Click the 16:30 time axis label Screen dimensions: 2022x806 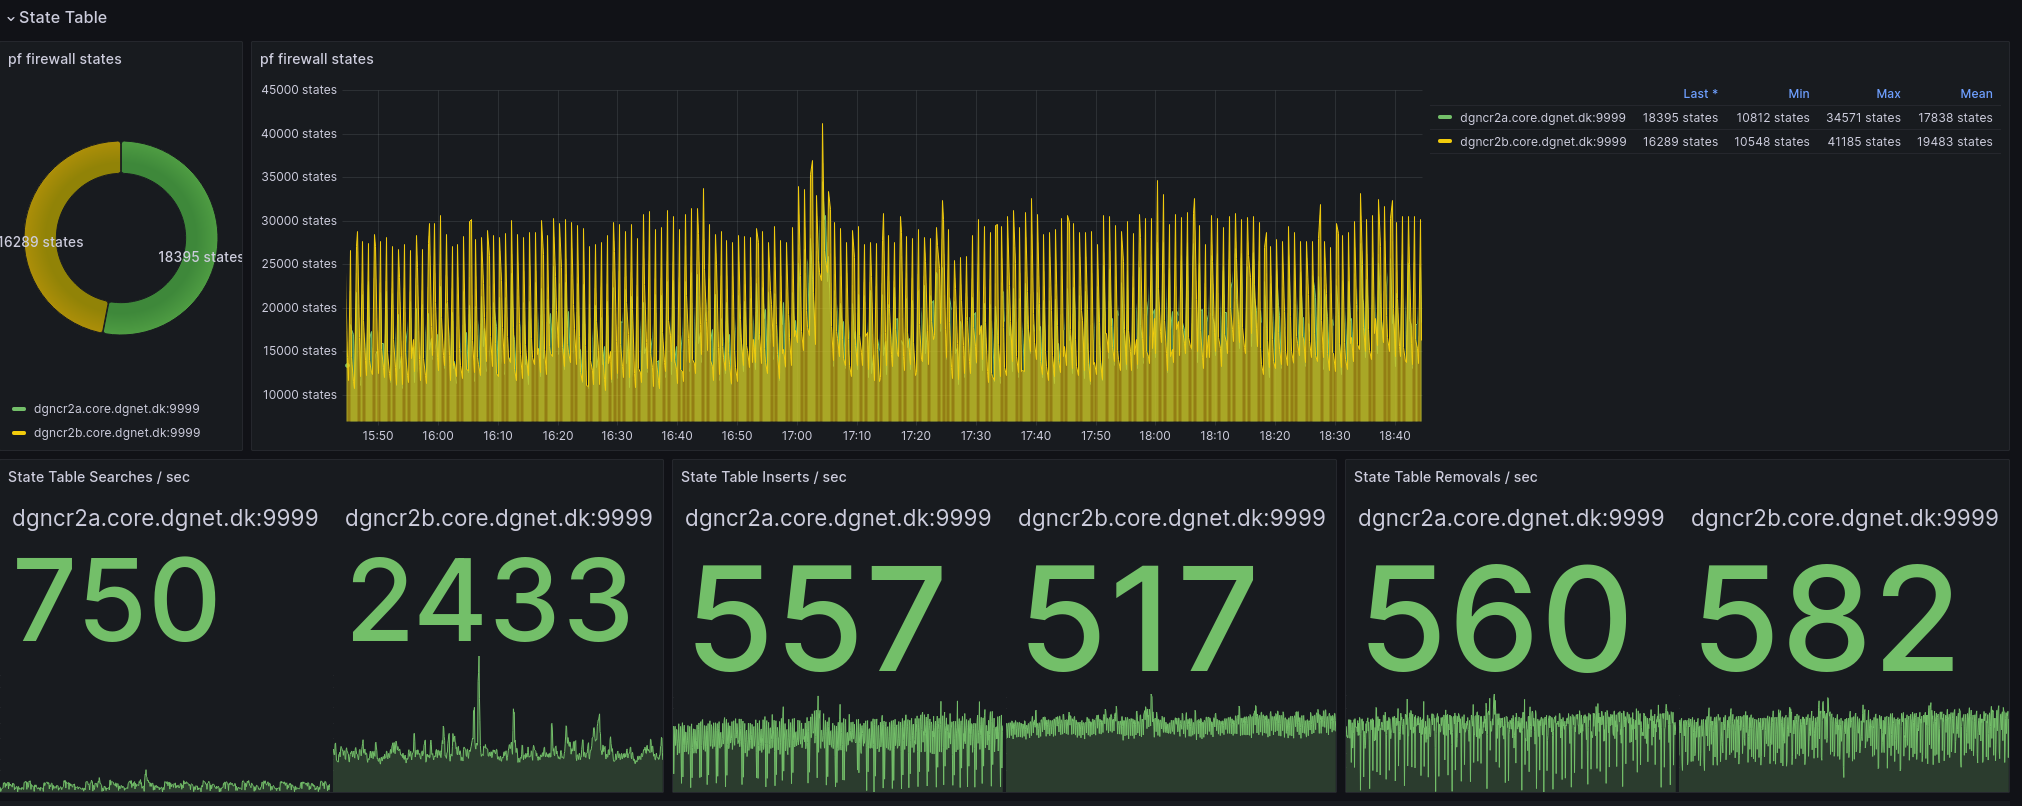617,436
